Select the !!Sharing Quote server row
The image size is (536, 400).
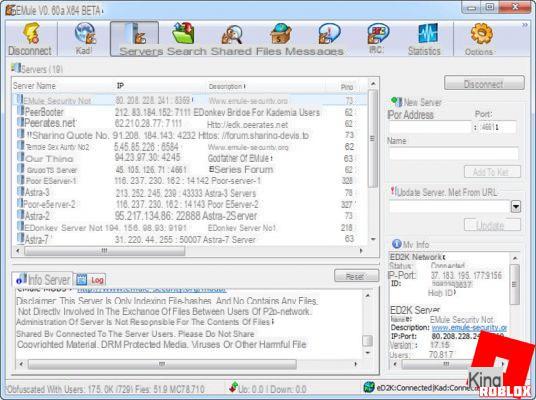tap(190, 135)
